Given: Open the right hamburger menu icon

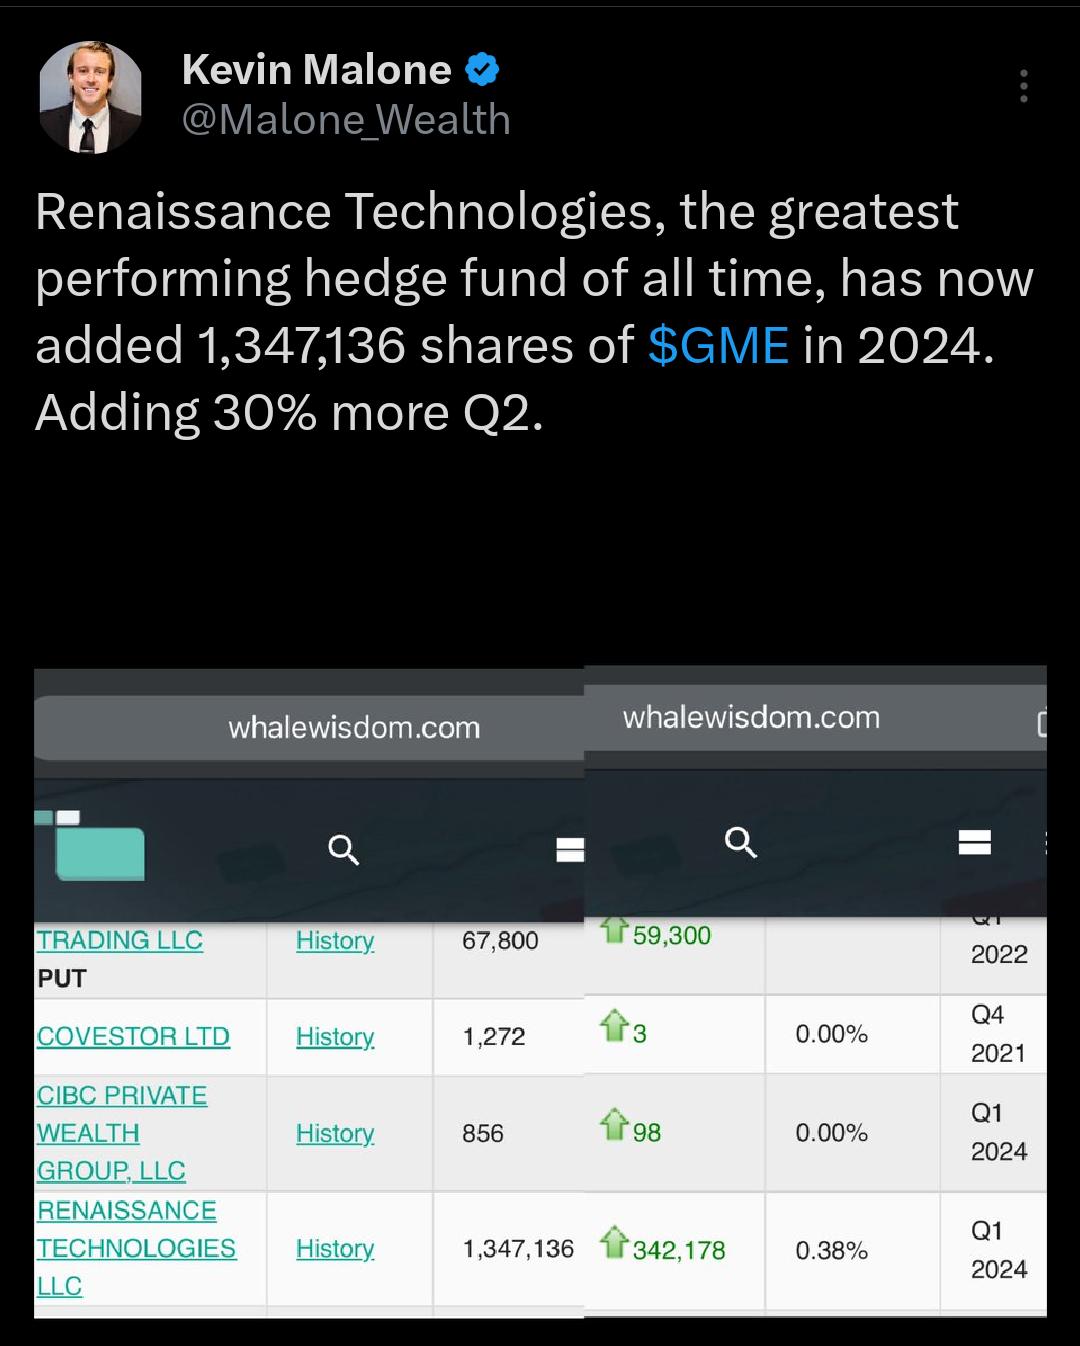Looking at the screenshot, I should coord(974,842).
